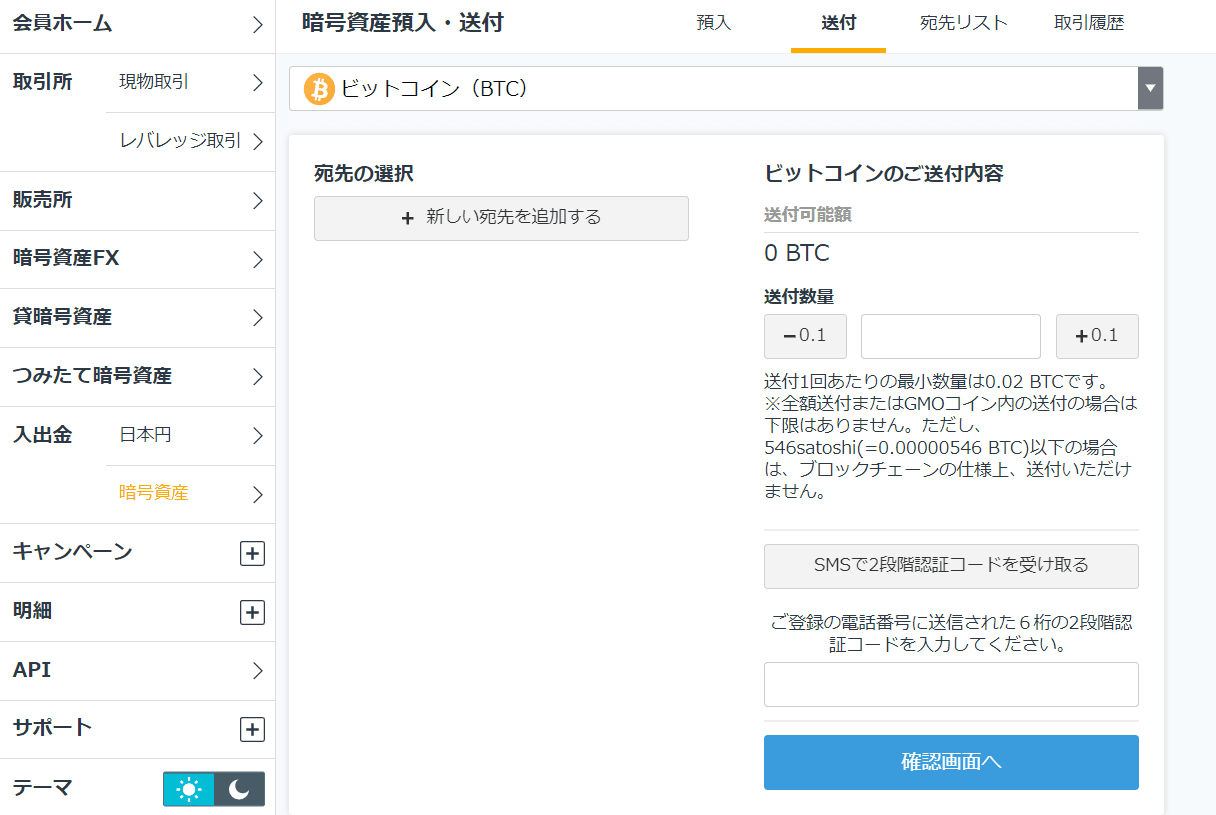The height and width of the screenshot is (815, 1216).
Task: Open the cryptocurrency selection dropdown arrow
Action: (x=1150, y=89)
